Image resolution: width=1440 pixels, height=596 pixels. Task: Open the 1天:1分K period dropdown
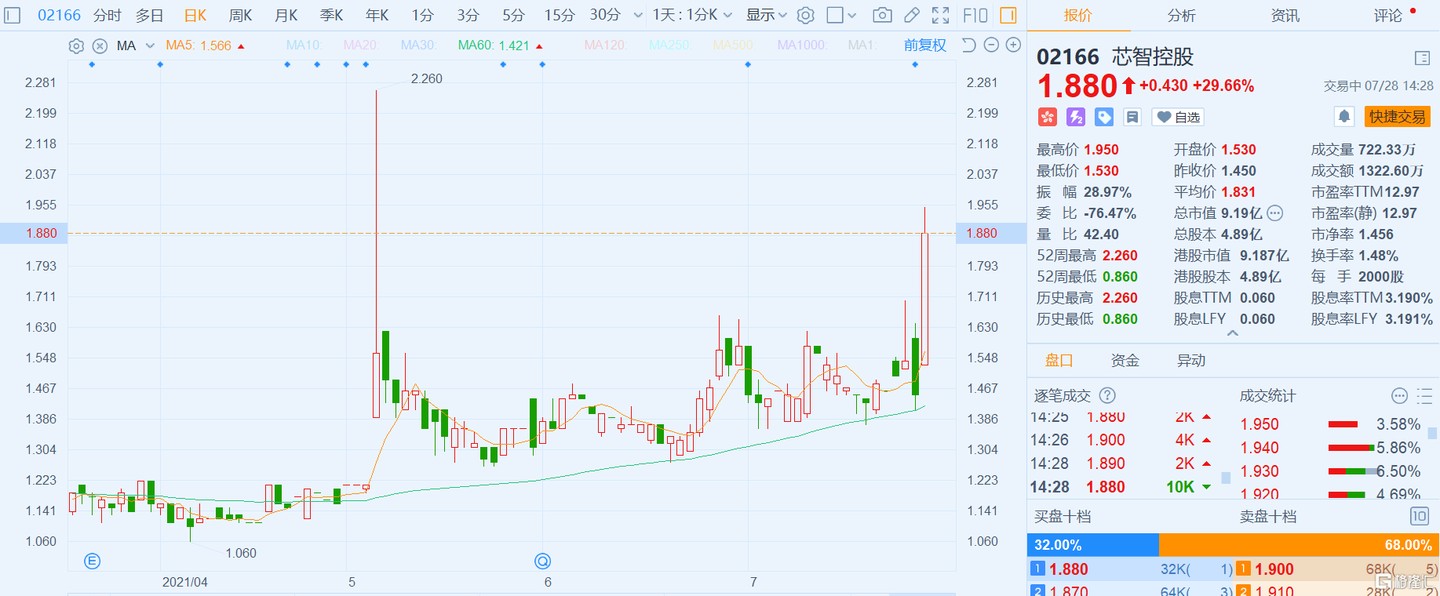tap(692, 15)
